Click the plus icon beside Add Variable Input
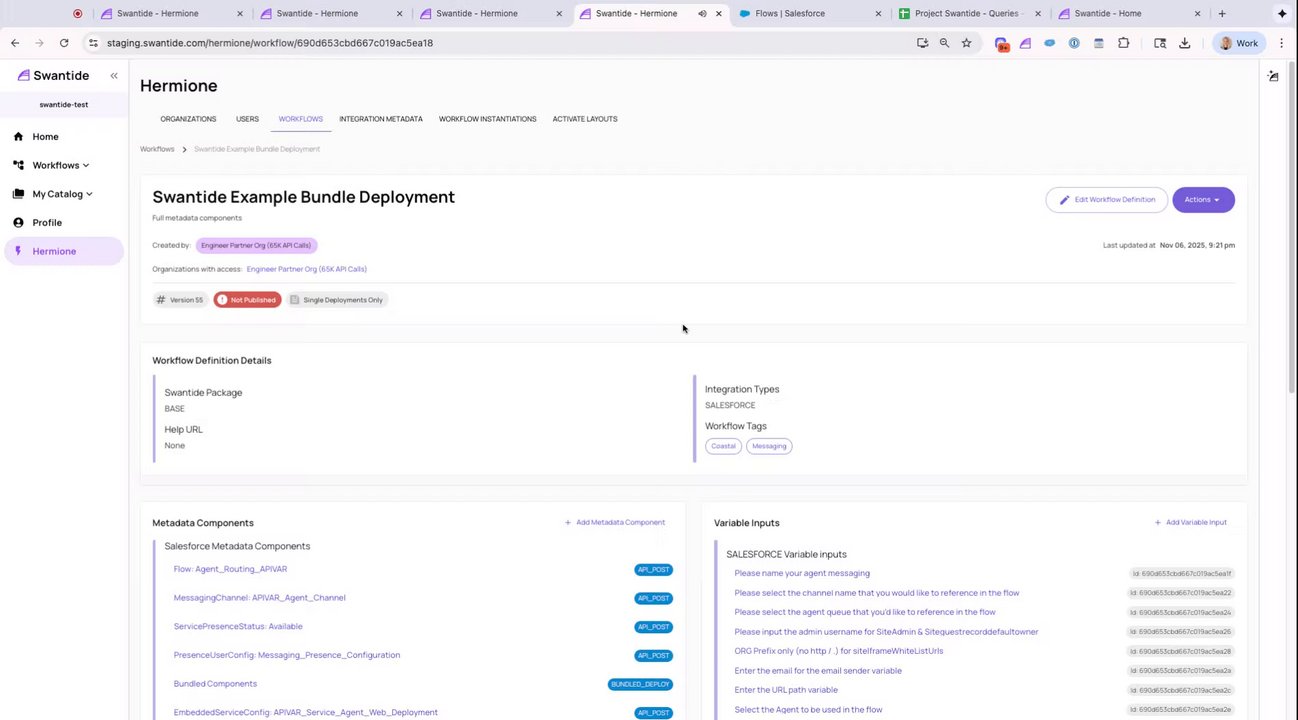 click(x=1158, y=523)
